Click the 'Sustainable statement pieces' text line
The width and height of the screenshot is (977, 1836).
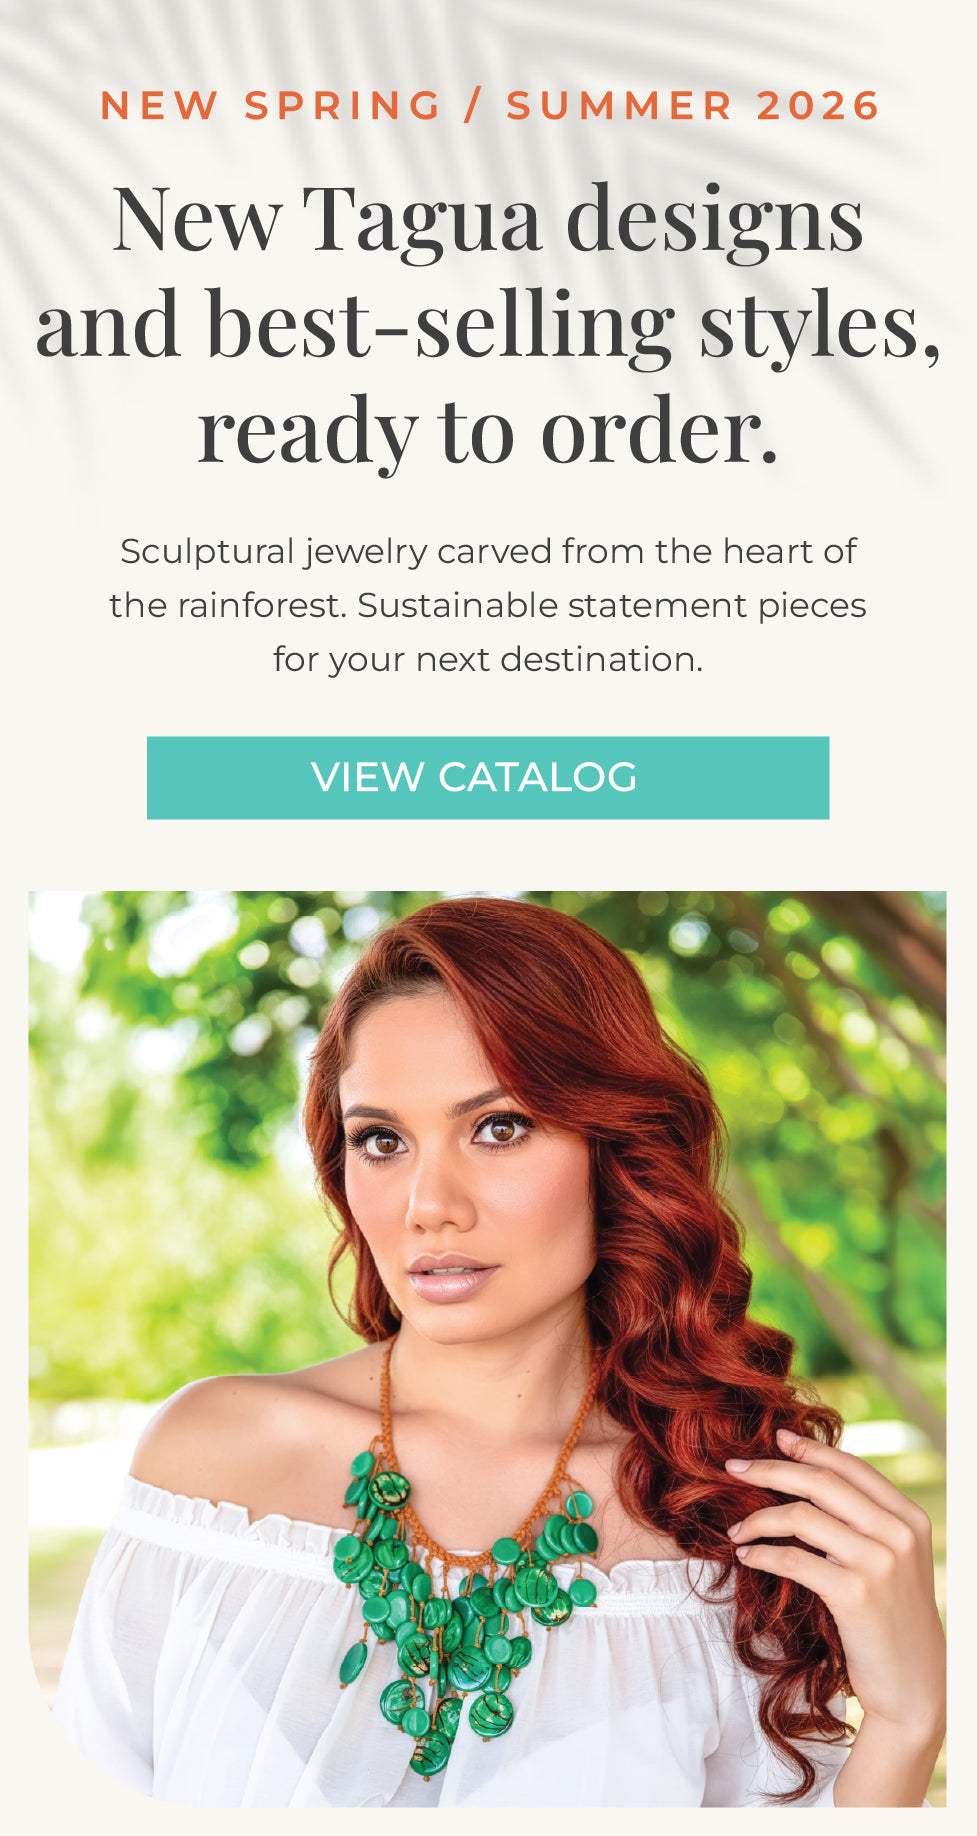(x=612, y=606)
